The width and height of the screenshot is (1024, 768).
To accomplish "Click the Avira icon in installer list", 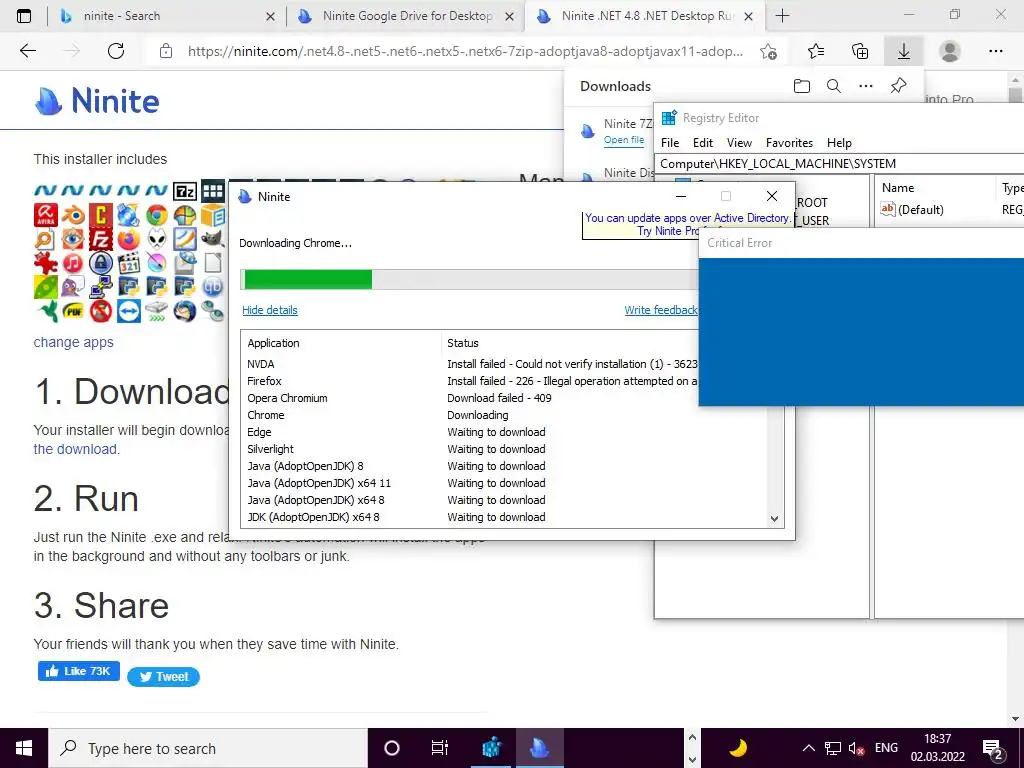I will [x=46, y=215].
